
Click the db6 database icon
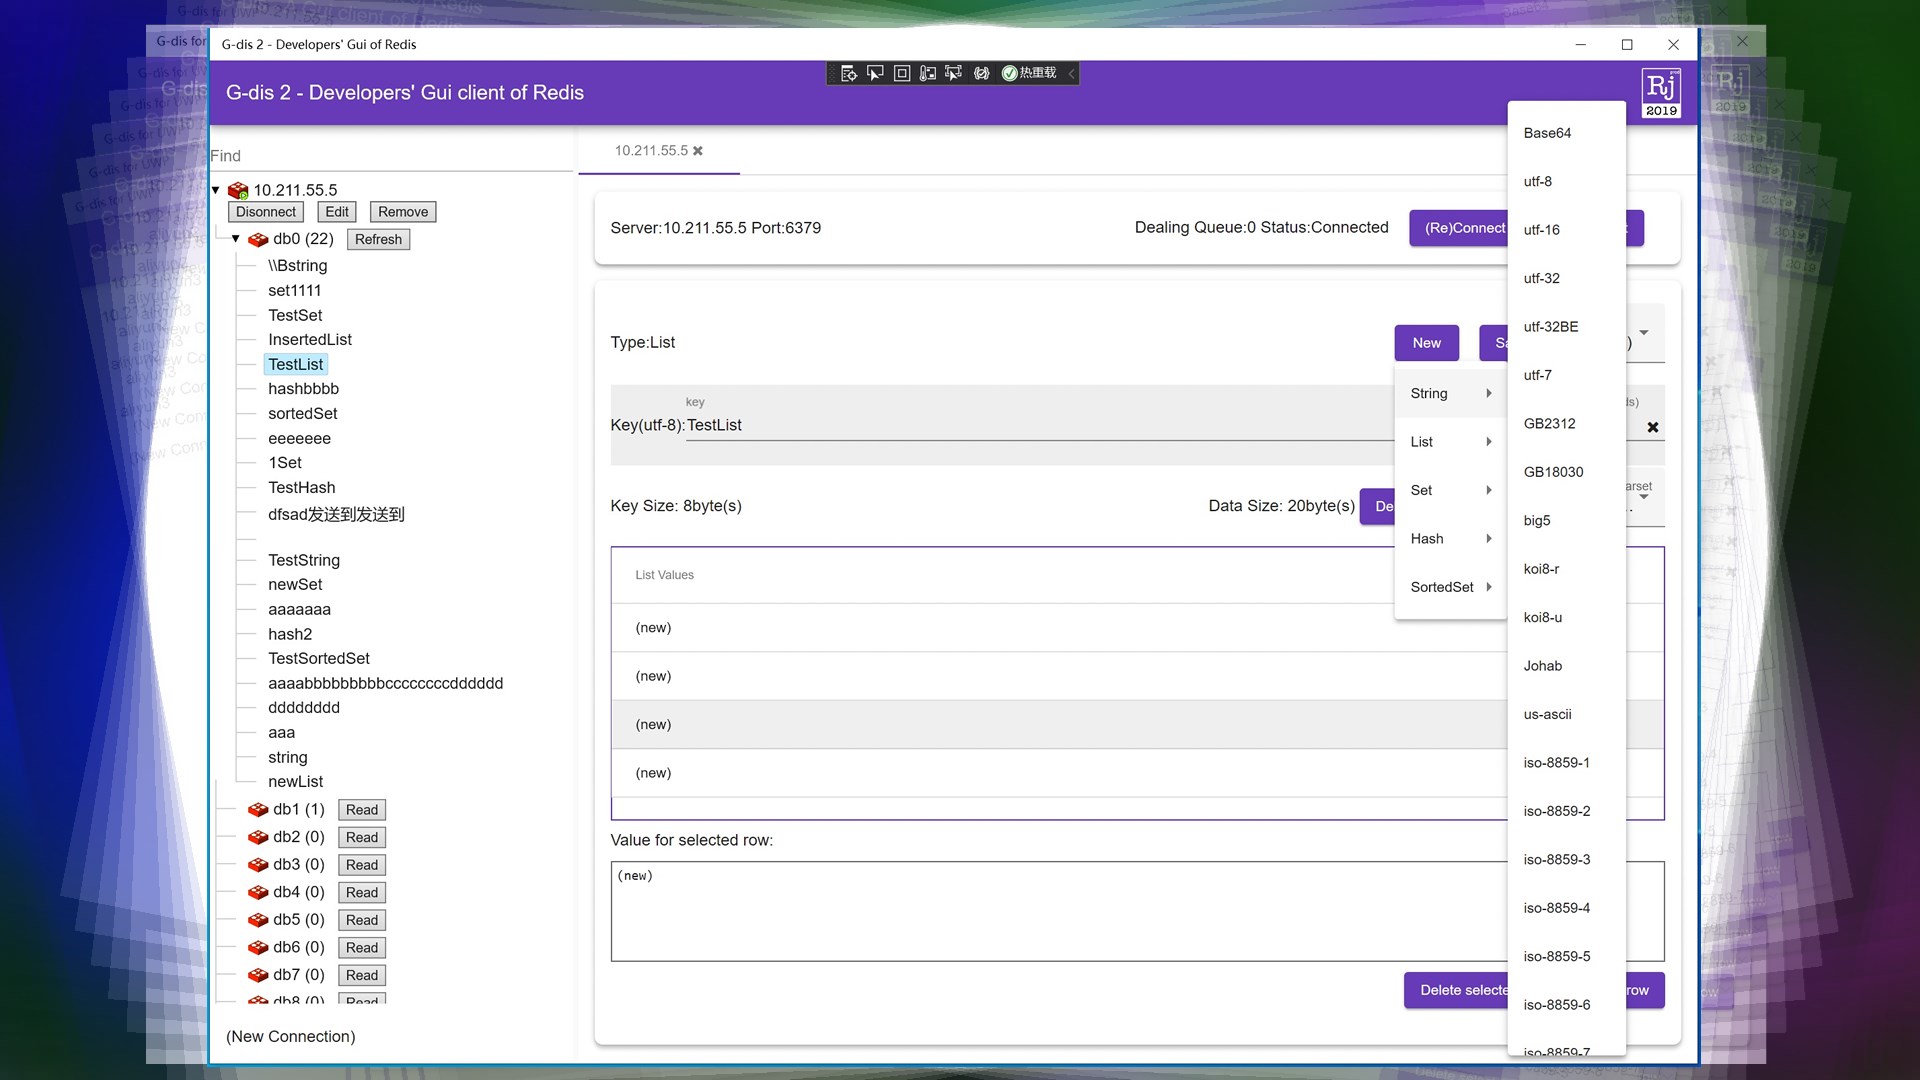point(258,947)
